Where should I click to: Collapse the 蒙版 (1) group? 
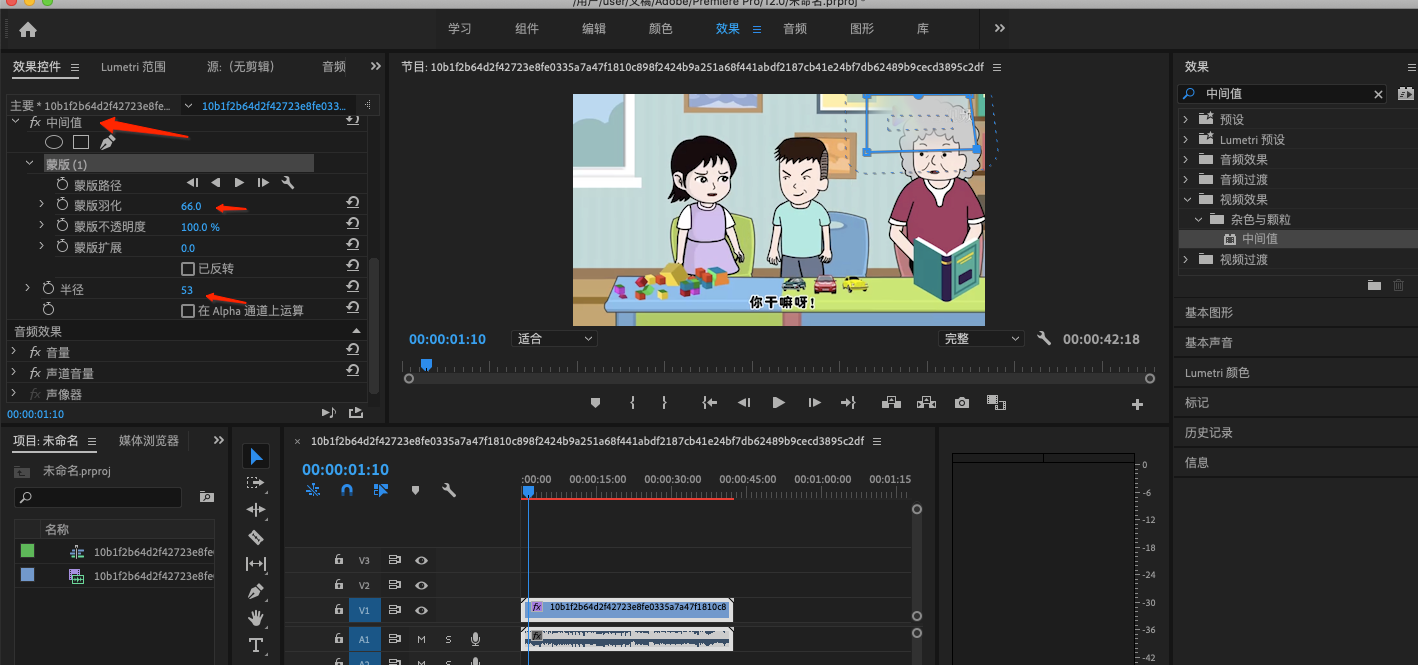30,163
